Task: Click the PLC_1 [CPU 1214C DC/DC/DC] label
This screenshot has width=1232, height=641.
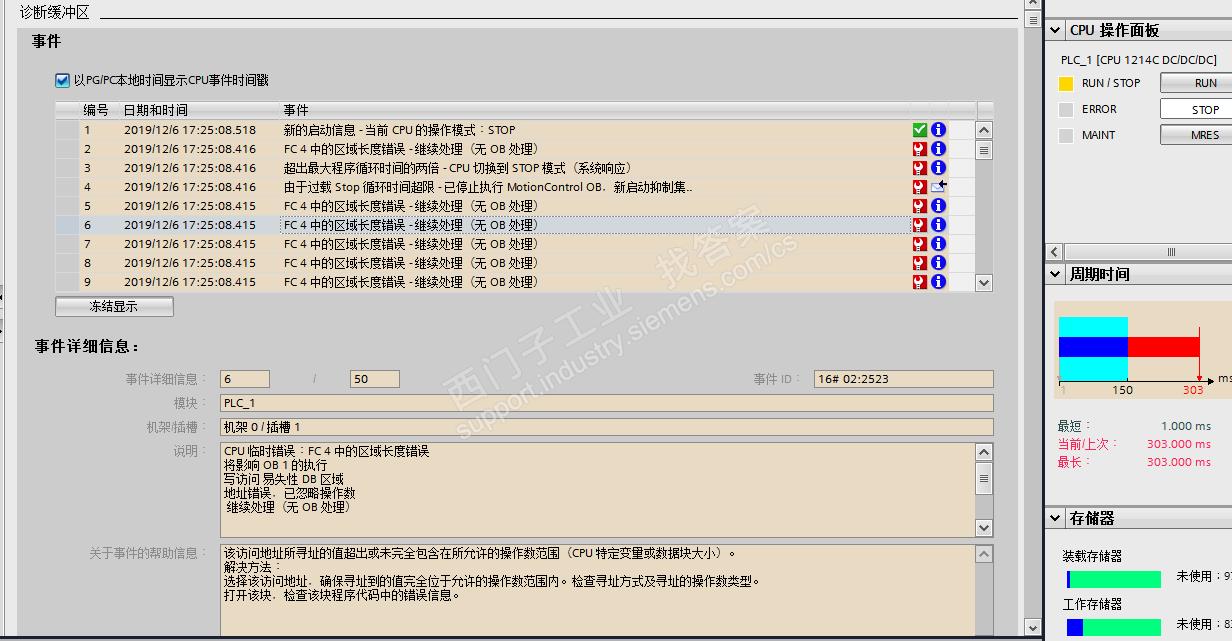Action: pos(1139,60)
